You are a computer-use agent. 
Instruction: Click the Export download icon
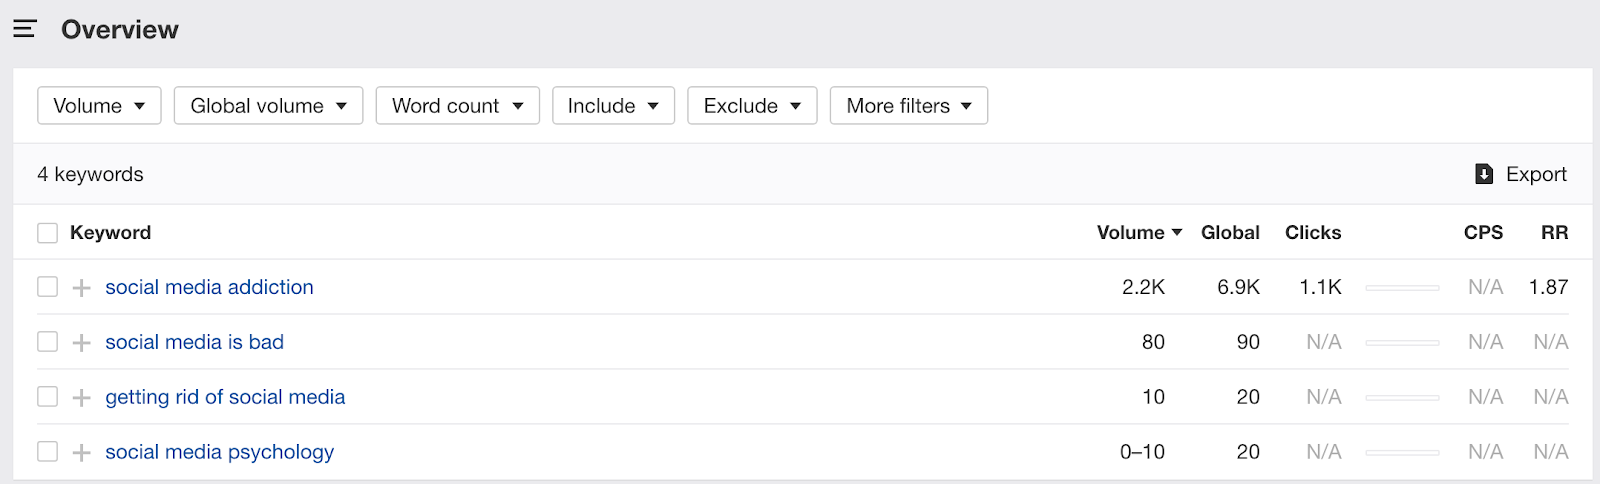(1484, 174)
